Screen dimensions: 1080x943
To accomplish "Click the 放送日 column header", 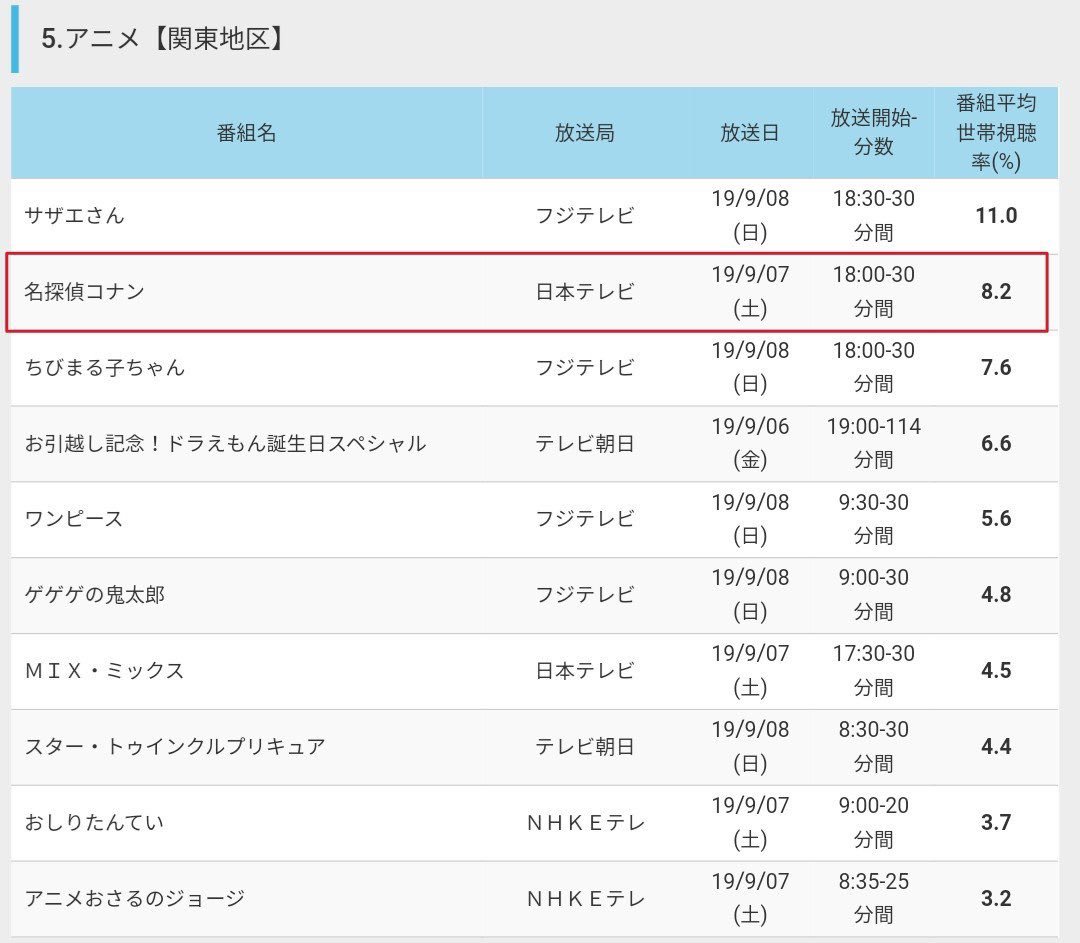I will (x=750, y=132).
